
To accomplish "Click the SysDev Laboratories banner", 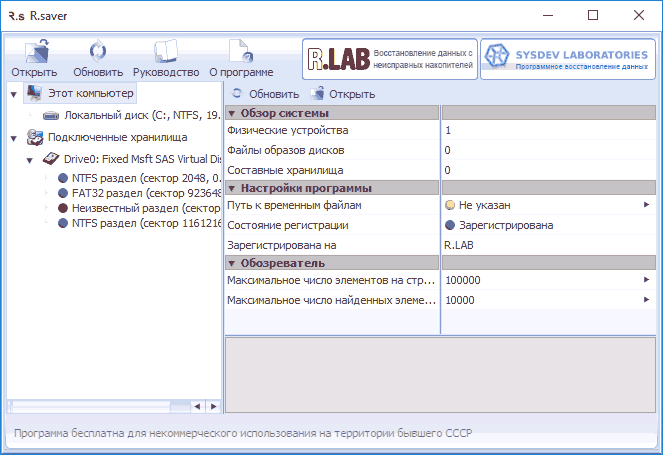I will pos(568,59).
